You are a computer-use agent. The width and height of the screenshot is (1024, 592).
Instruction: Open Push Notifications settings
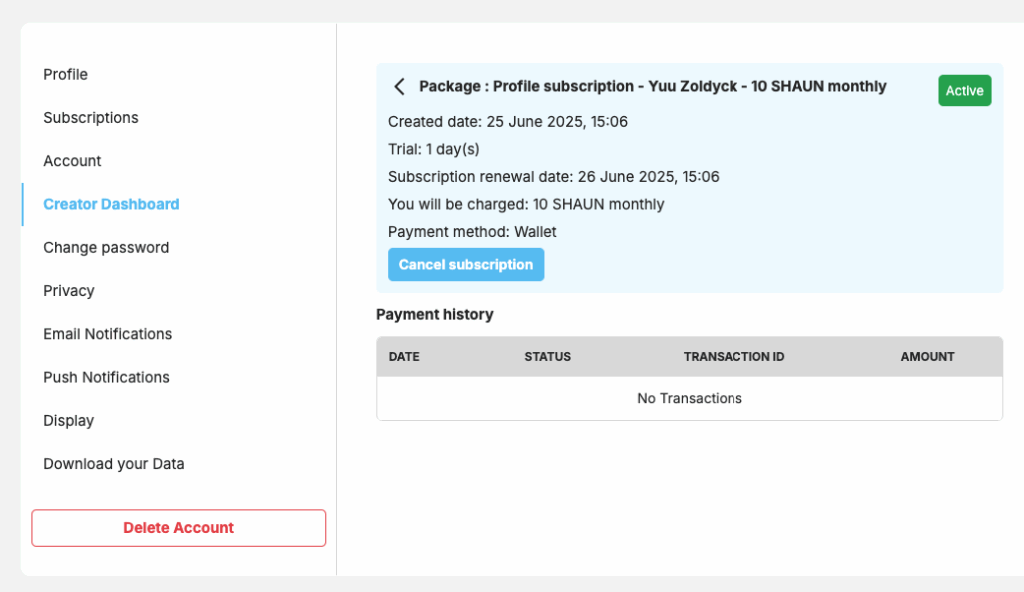pos(106,377)
